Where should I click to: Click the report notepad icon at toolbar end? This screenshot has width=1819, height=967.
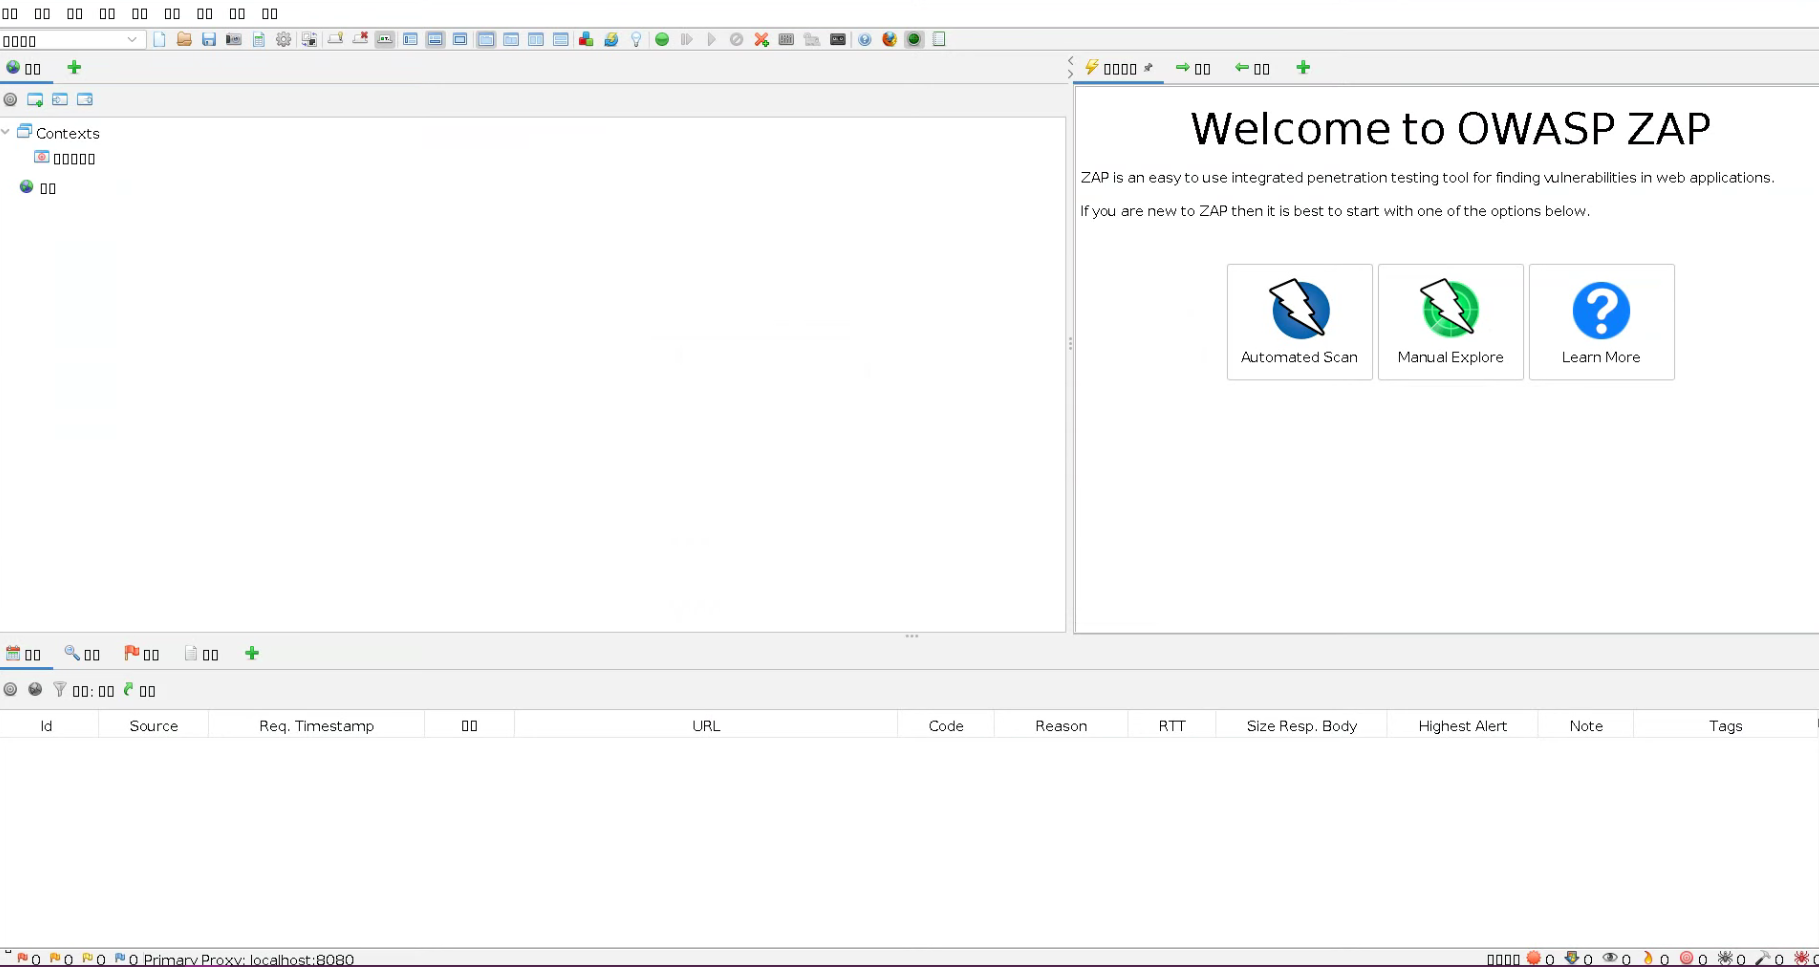[x=939, y=40]
